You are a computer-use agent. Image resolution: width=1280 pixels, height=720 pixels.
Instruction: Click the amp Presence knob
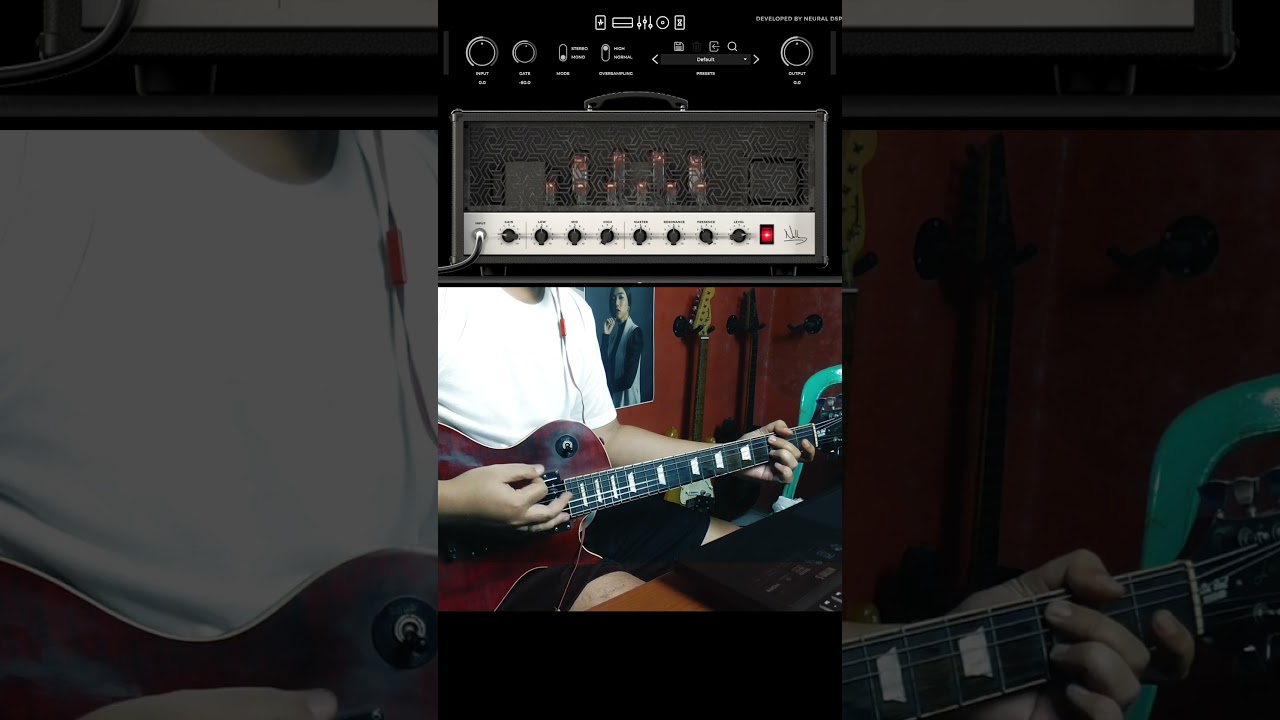(x=706, y=236)
